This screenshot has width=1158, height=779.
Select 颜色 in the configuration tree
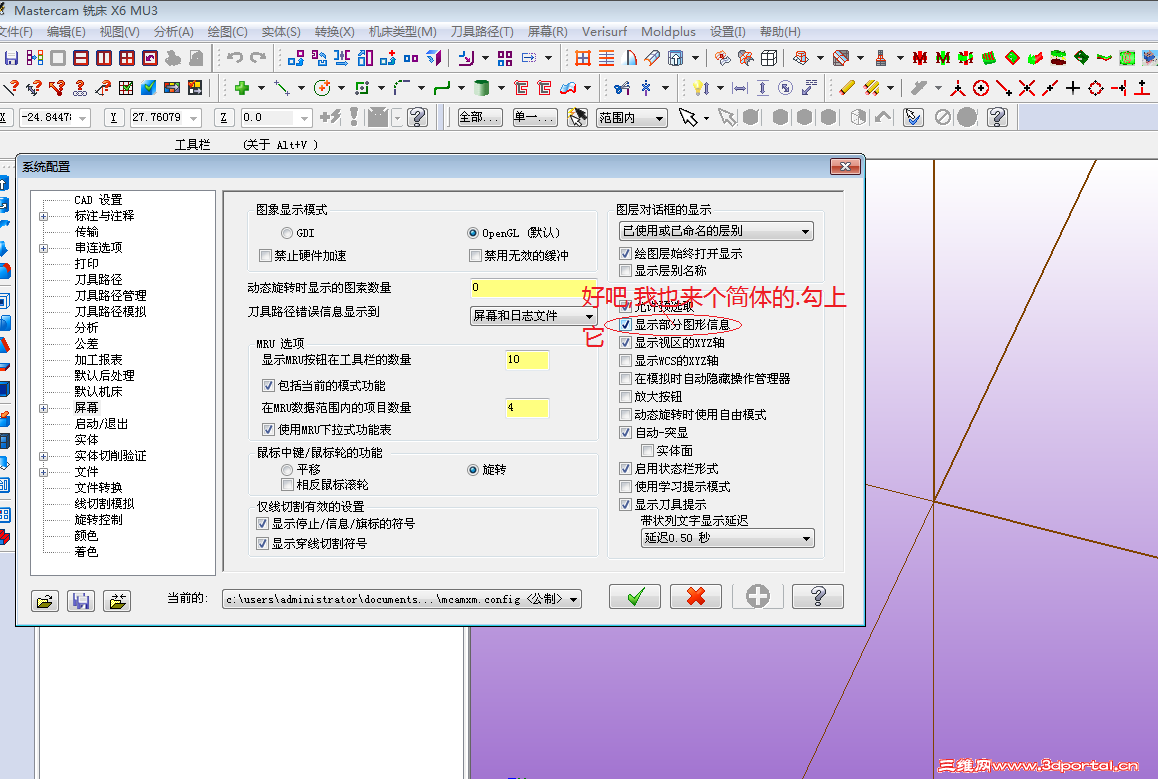(x=86, y=536)
